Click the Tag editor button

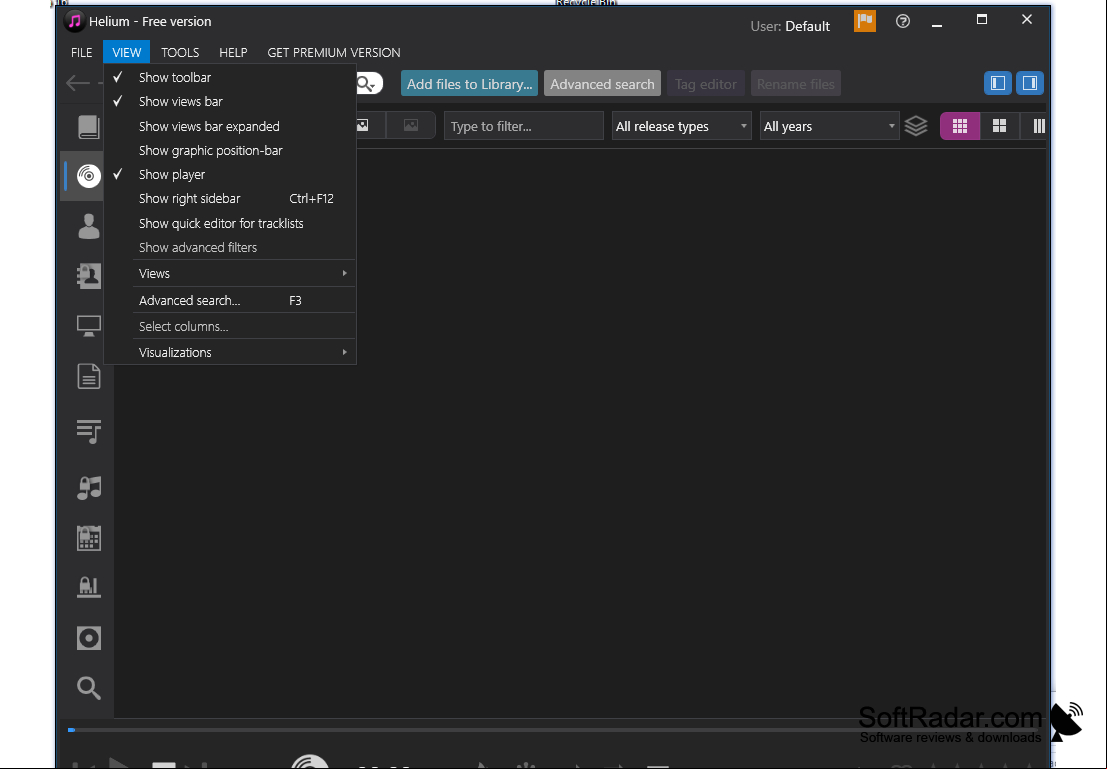(705, 84)
